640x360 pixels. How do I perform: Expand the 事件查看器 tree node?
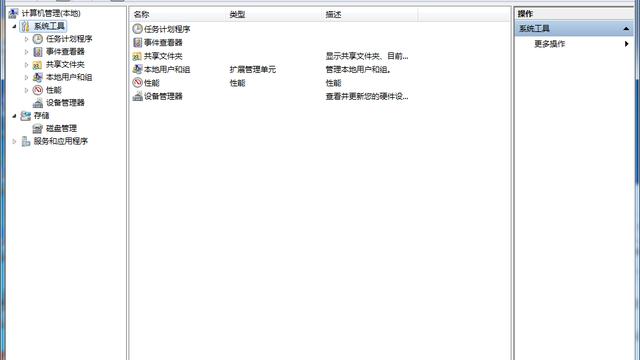pos(27,52)
